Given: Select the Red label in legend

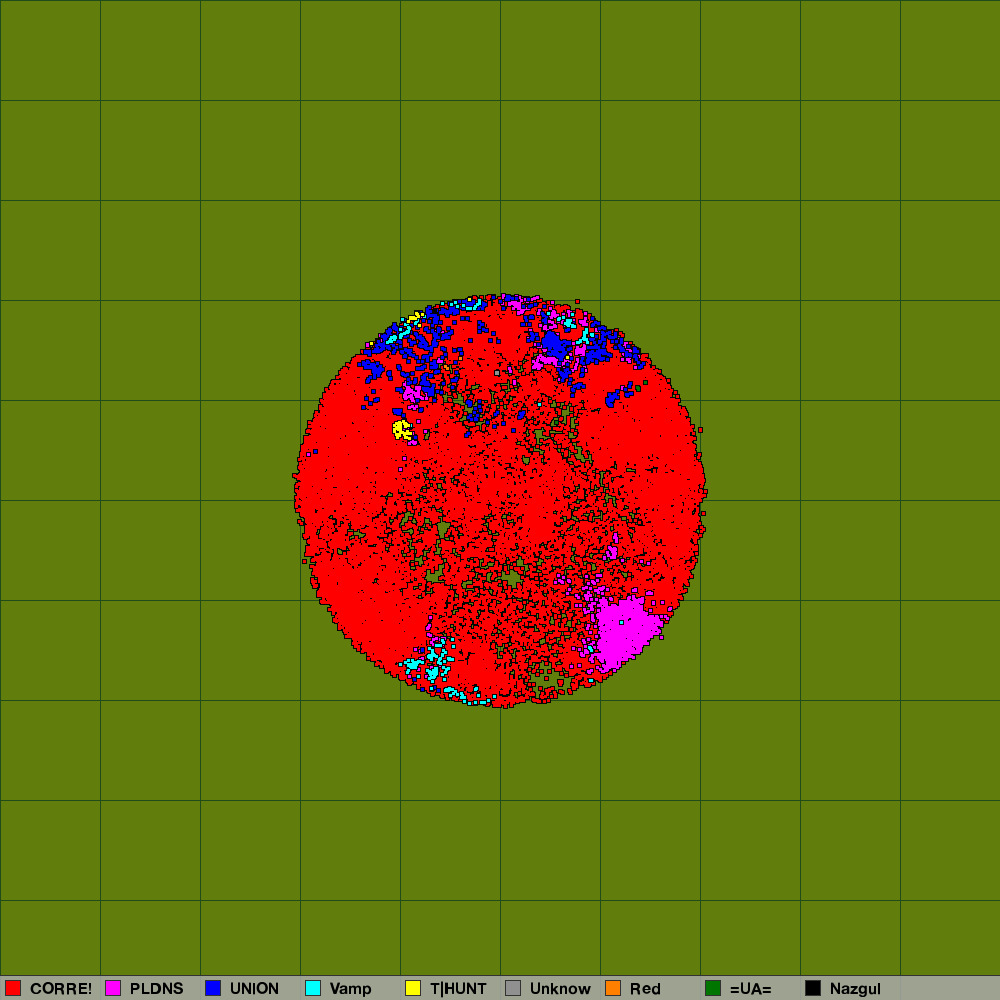Looking at the screenshot, I should 645,989.
